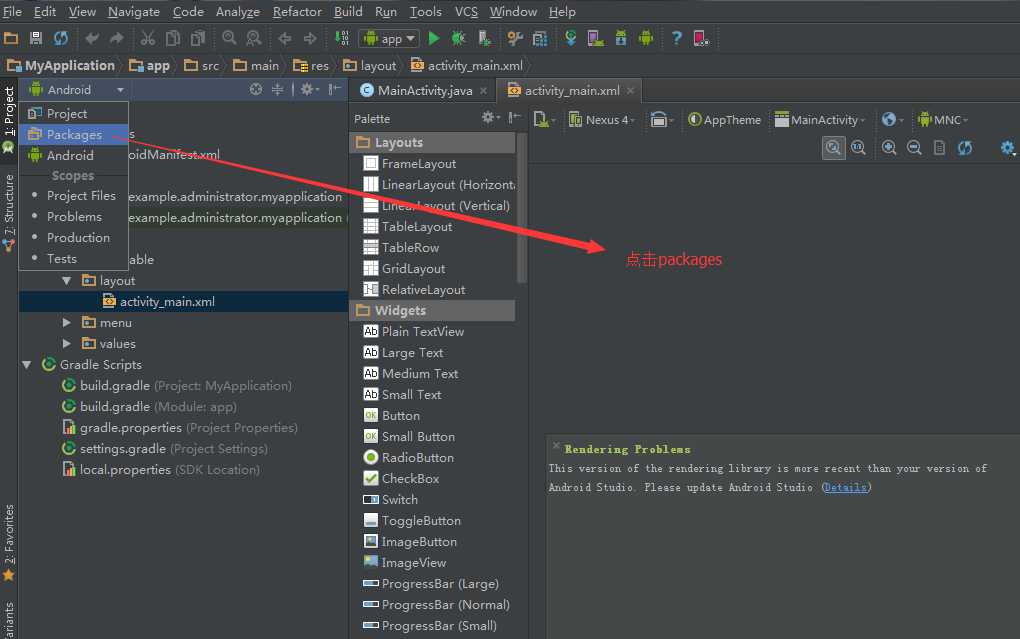Open the app run configuration dropdown
Screen dimensions: 1020x639
pos(389,39)
